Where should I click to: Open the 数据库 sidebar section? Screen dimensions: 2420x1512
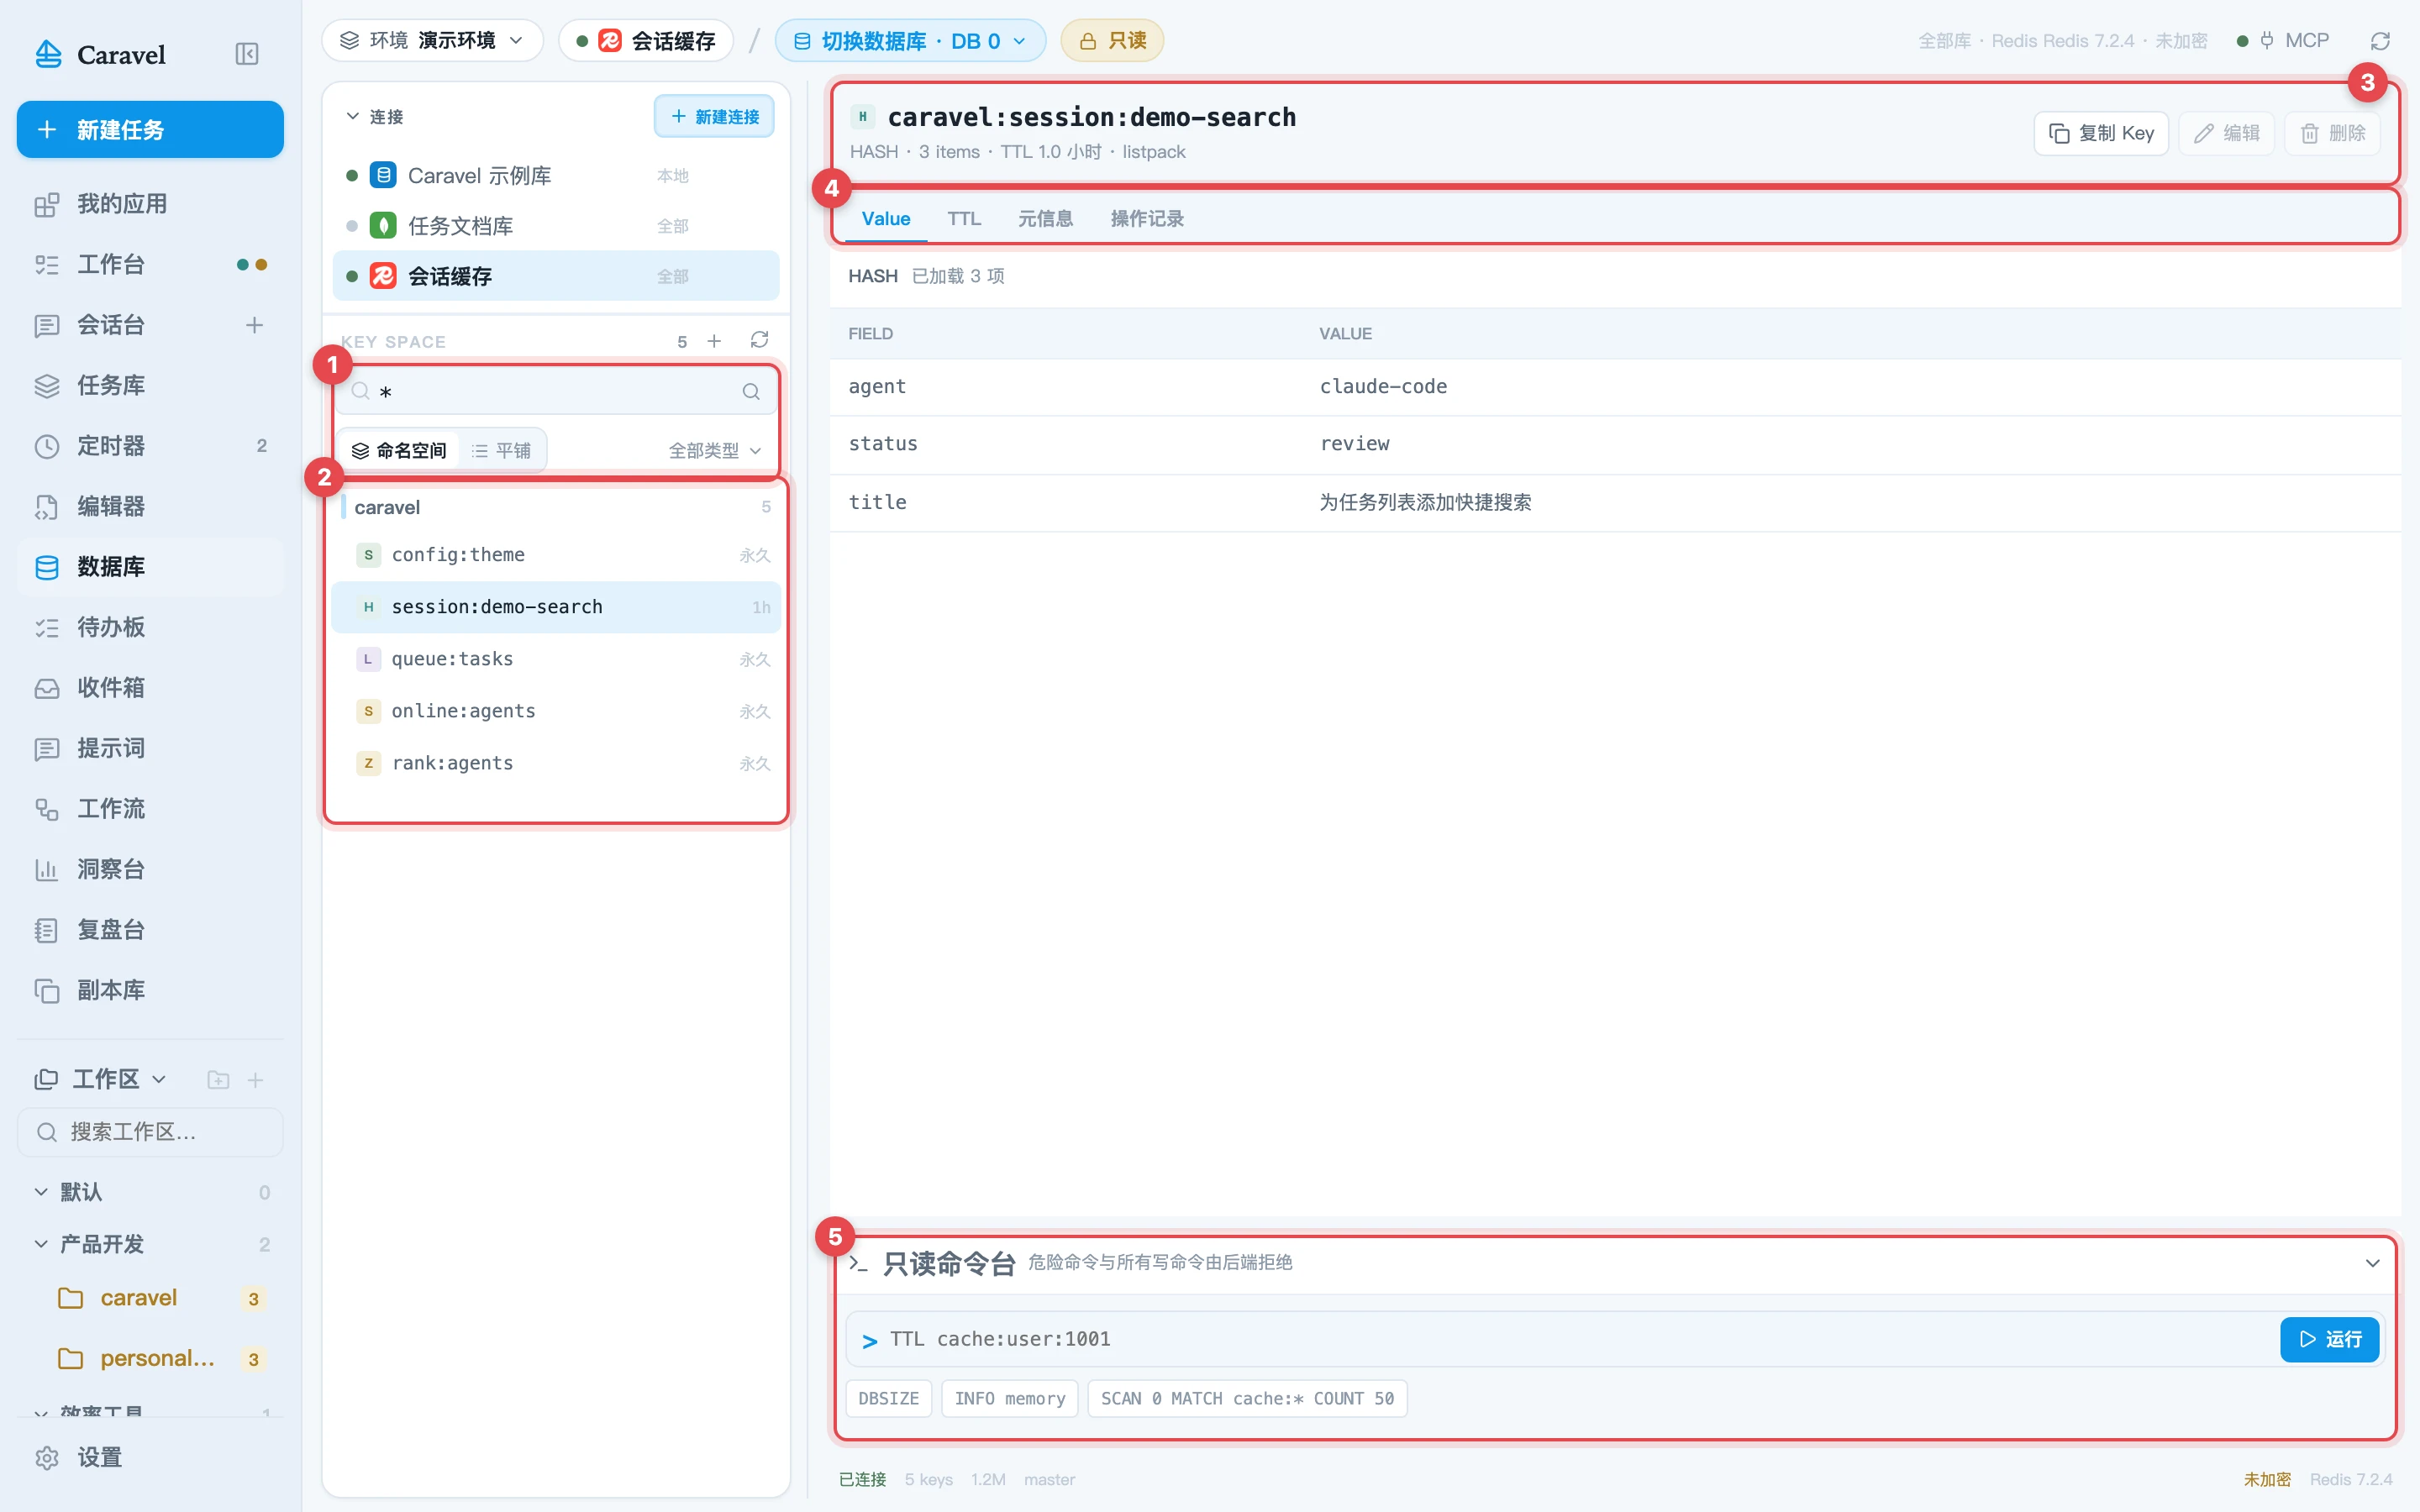tap(150, 567)
